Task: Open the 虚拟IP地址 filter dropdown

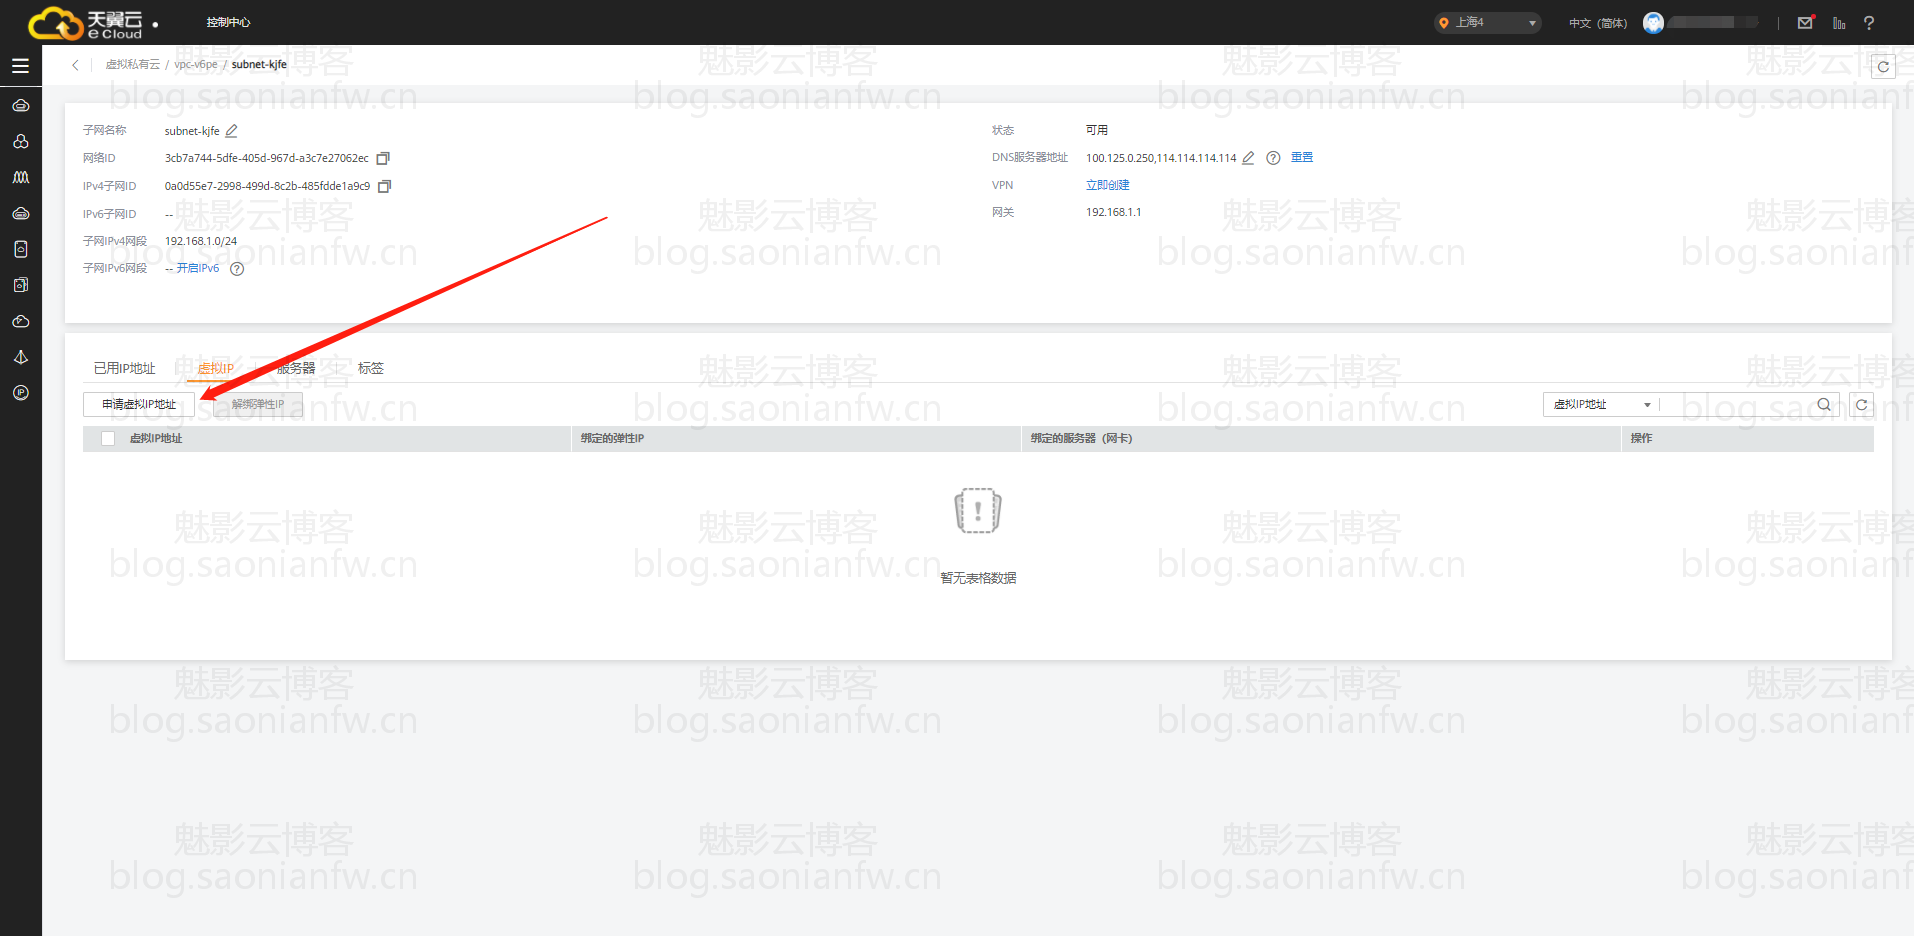Action: coord(1602,405)
